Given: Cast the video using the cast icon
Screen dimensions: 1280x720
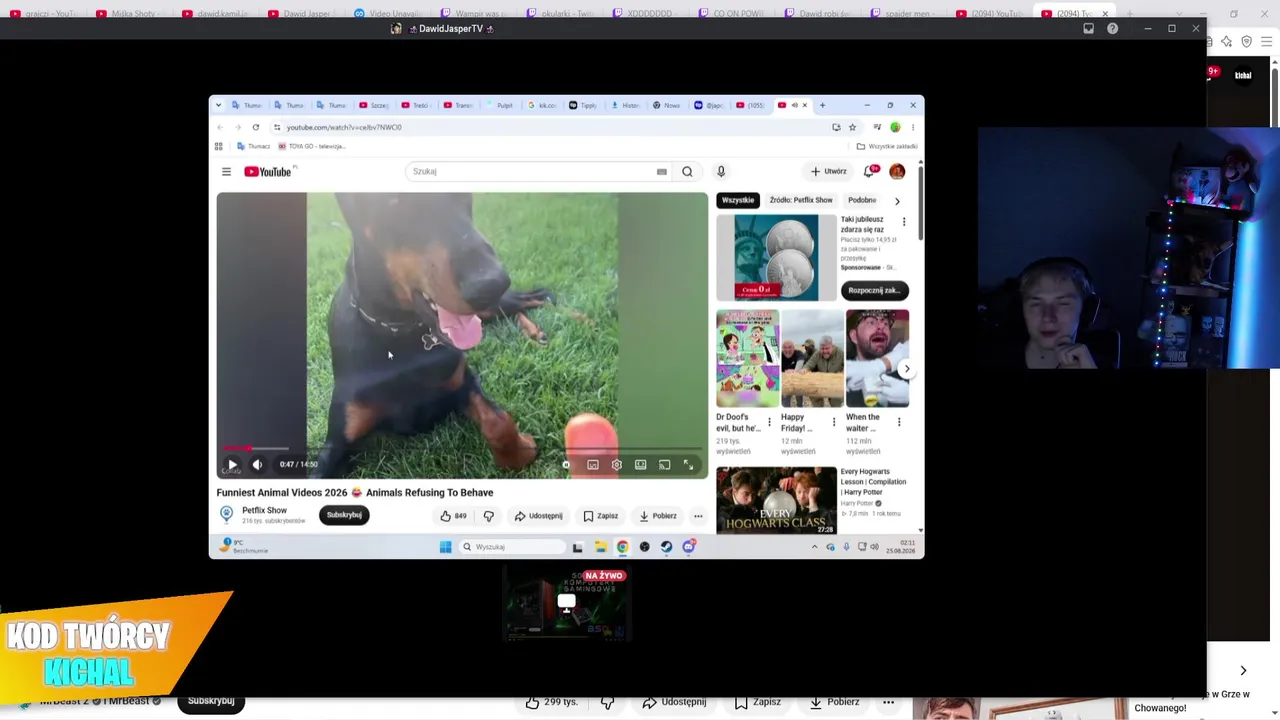Looking at the screenshot, I should (664, 465).
